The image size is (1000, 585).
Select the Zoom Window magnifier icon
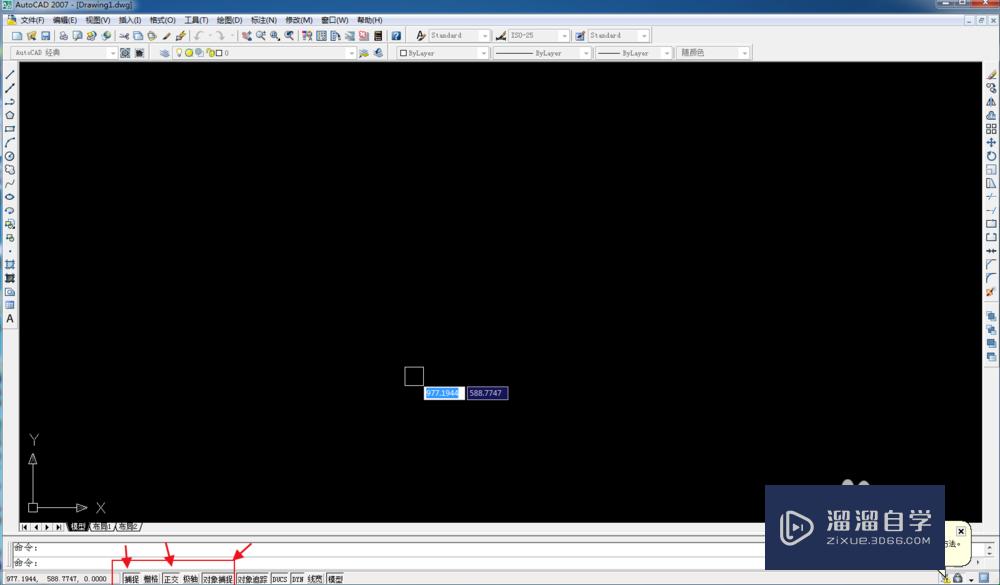(x=273, y=35)
